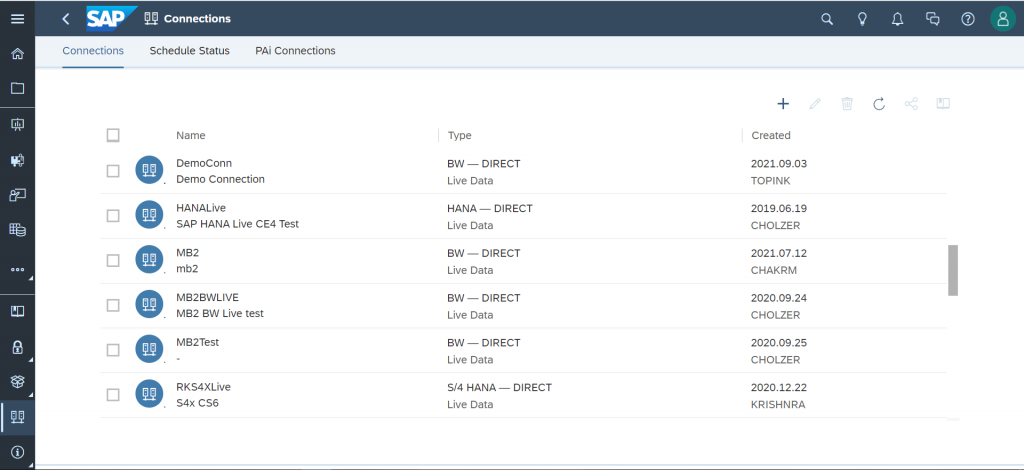The width and height of the screenshot is (1024, 470).
Task: Go back with the header arrow
Action: [65, 19]
